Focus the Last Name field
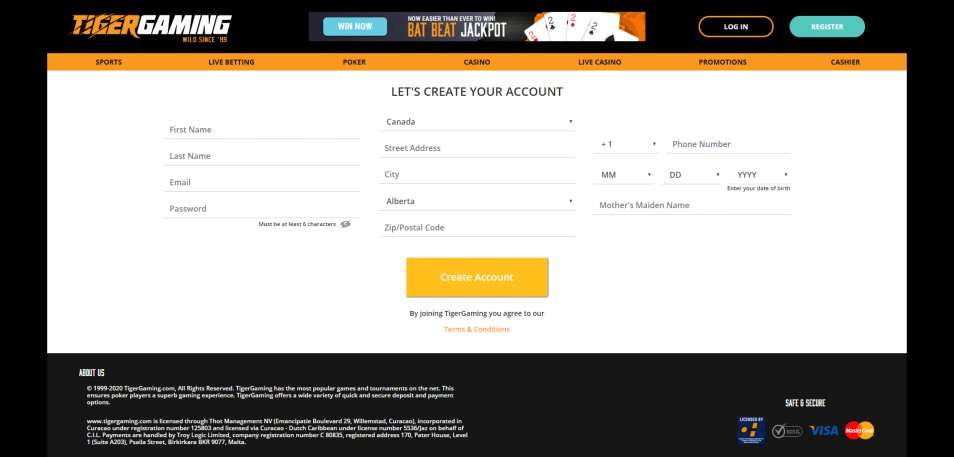Screen dimensions: 954x457 [x=262, y=156]
